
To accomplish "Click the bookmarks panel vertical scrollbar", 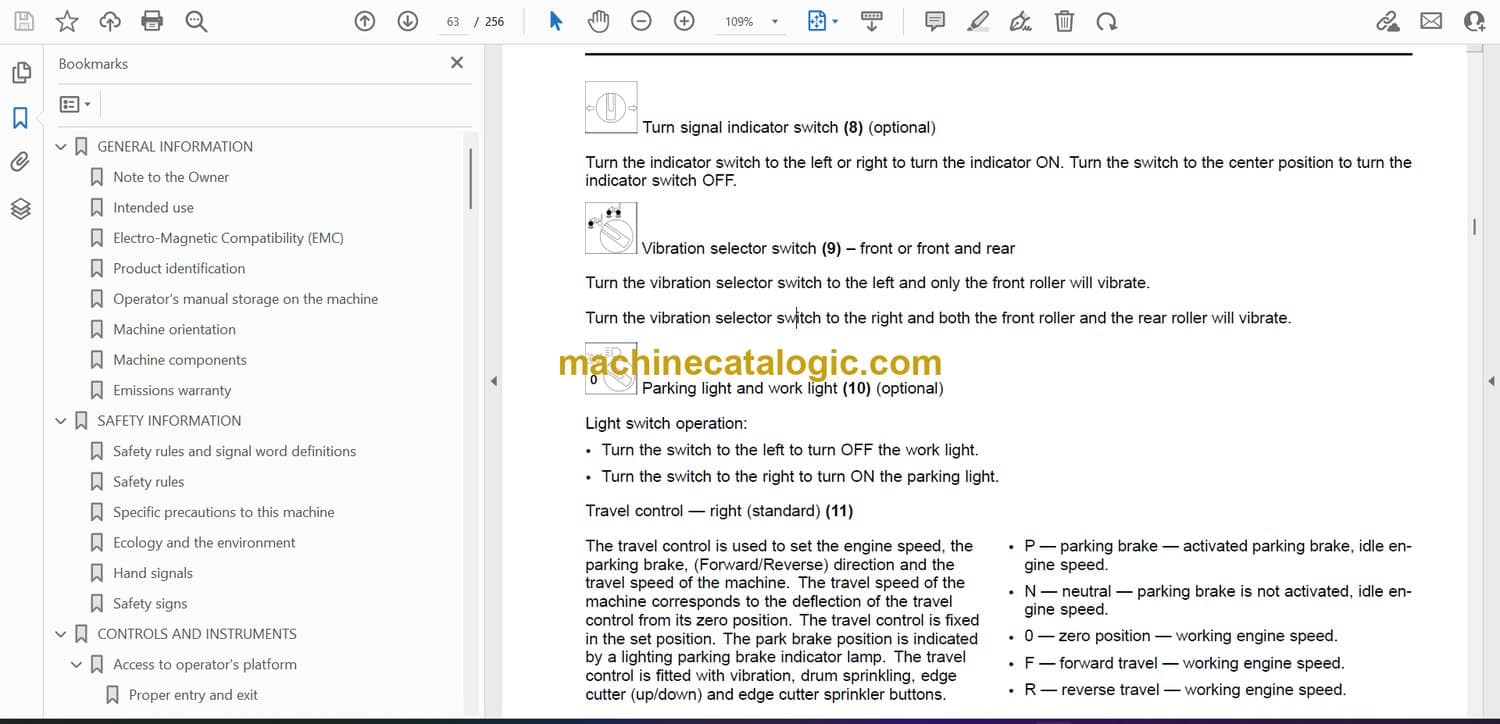I will pos(470,177).
